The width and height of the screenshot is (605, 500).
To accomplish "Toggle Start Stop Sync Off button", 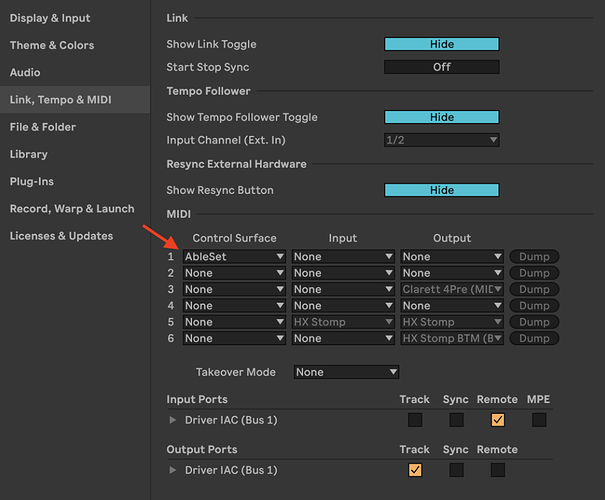I will 441,67.
